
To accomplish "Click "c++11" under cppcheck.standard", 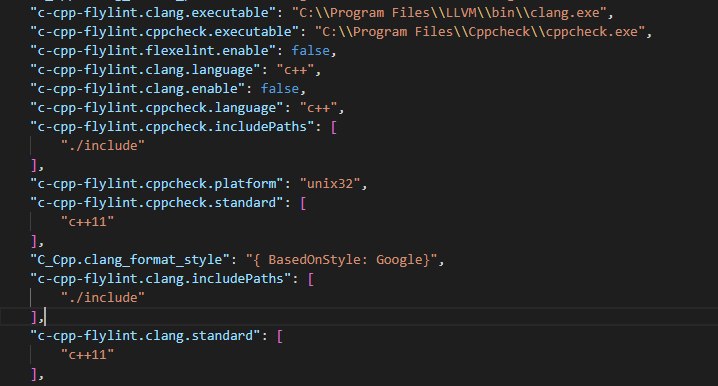I will (x=87, y=222).
